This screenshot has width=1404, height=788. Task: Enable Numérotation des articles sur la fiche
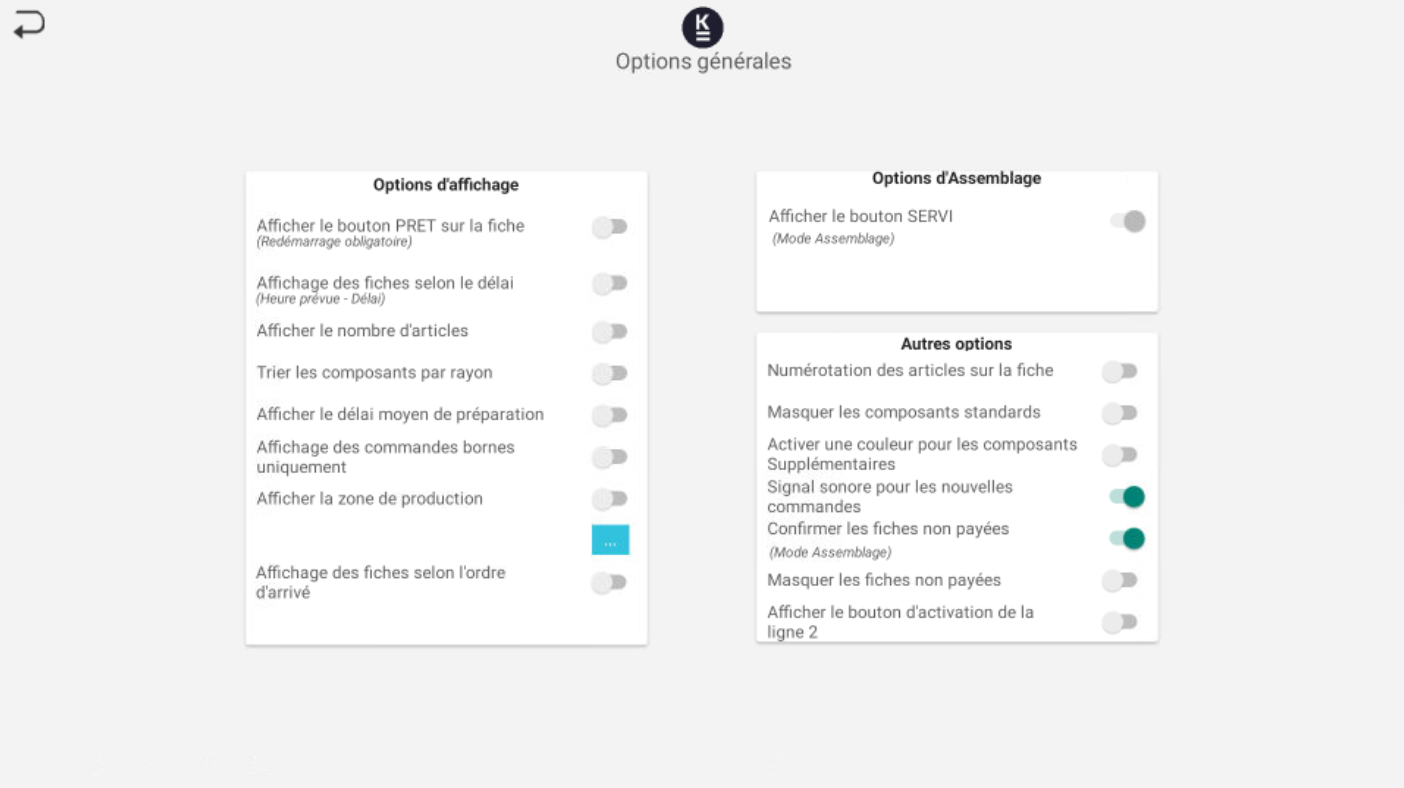click(1119, 371)
